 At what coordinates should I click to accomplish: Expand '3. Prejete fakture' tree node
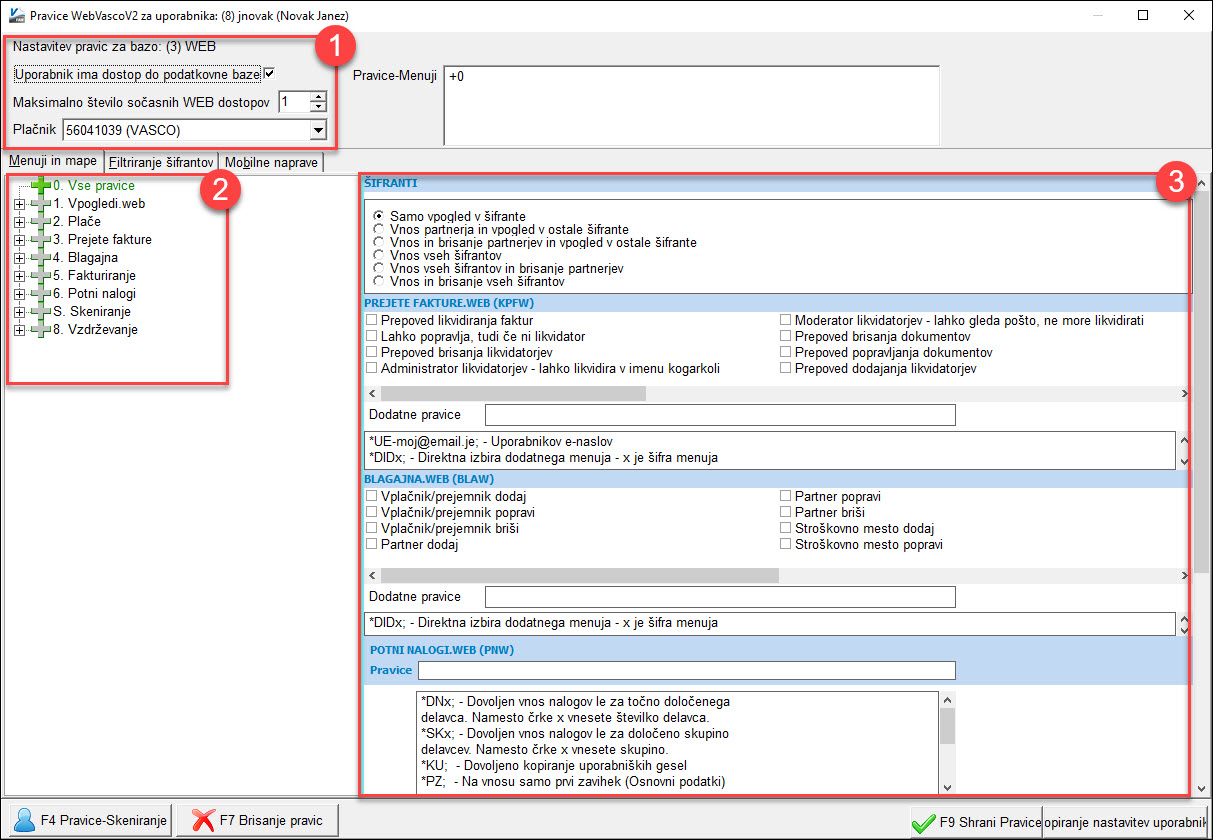19,240
